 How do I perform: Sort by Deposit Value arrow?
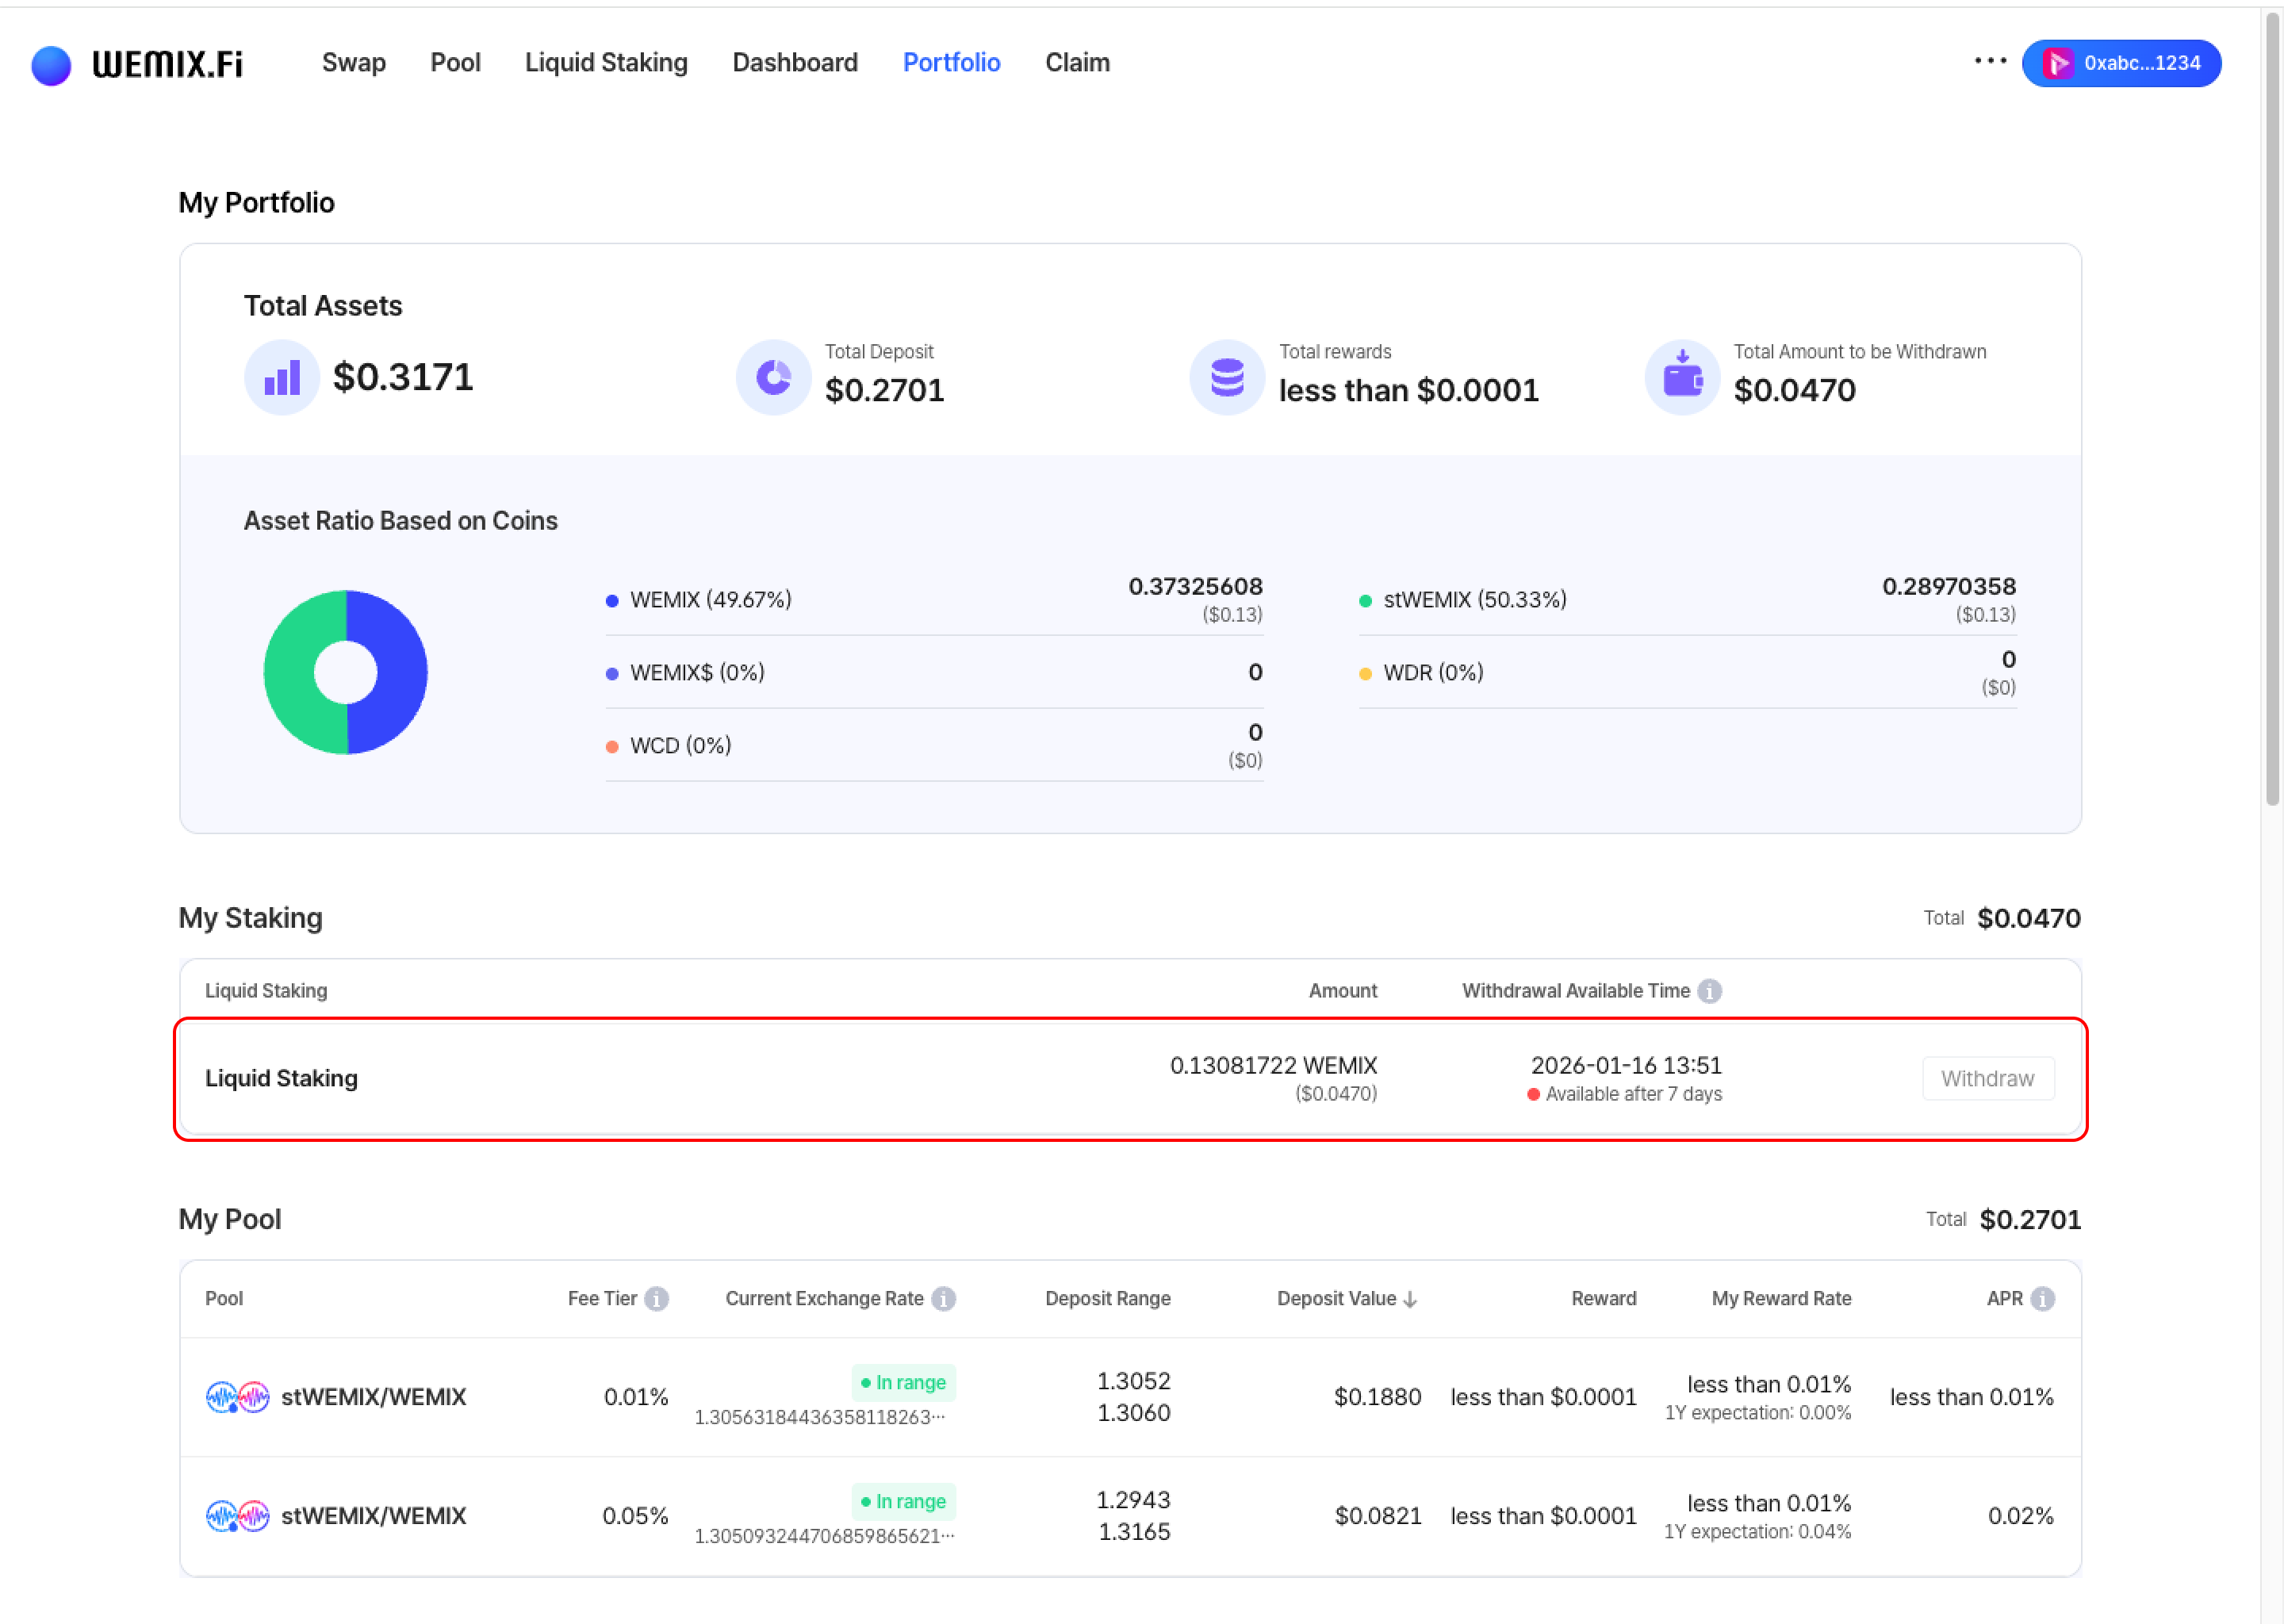tap(1411, 1299)
